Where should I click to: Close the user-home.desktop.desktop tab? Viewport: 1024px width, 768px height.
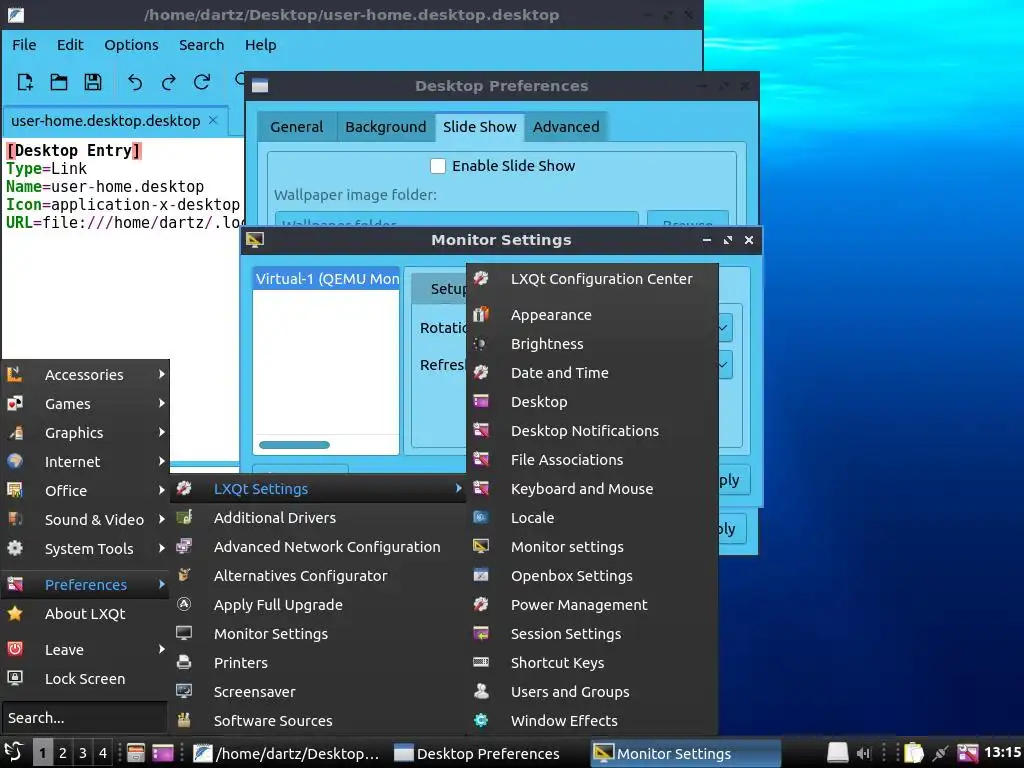213,120
